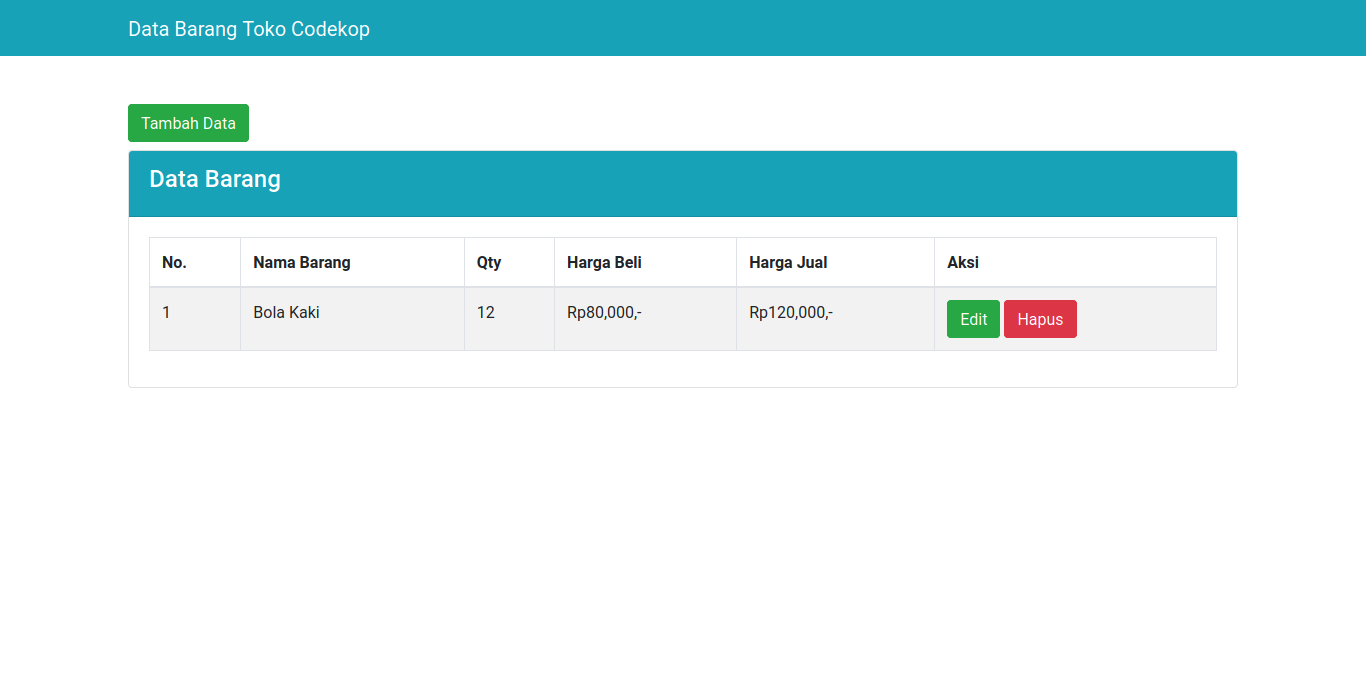Click the Nama Barang column header
1366x694 pixels.
[x=302, y=262]
